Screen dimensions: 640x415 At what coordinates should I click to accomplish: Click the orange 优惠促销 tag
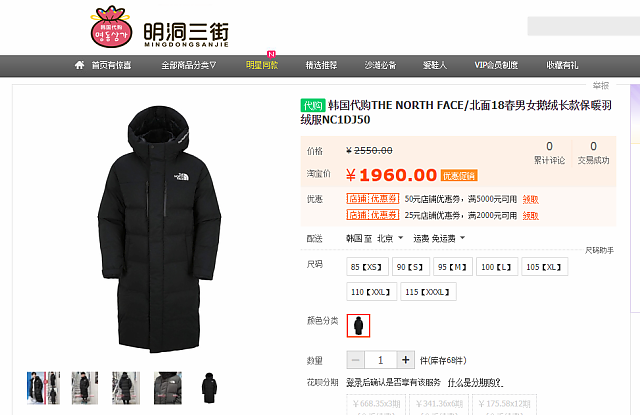[459, 176]
